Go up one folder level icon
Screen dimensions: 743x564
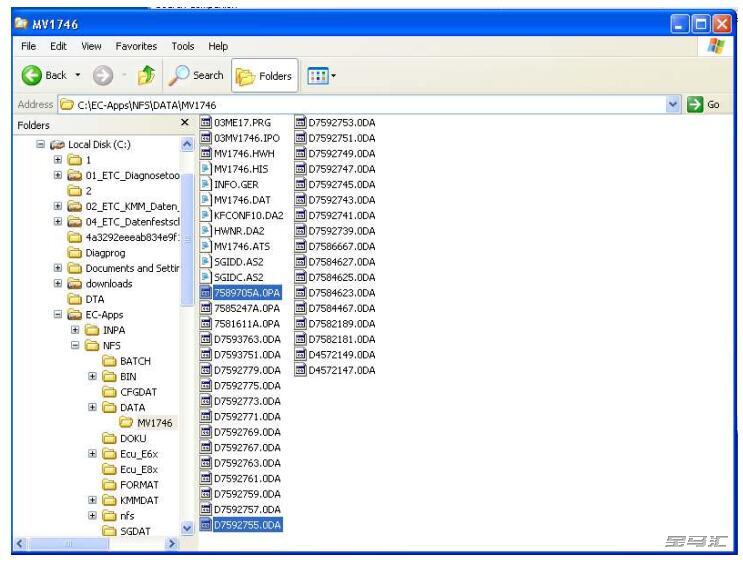[146, 75]
